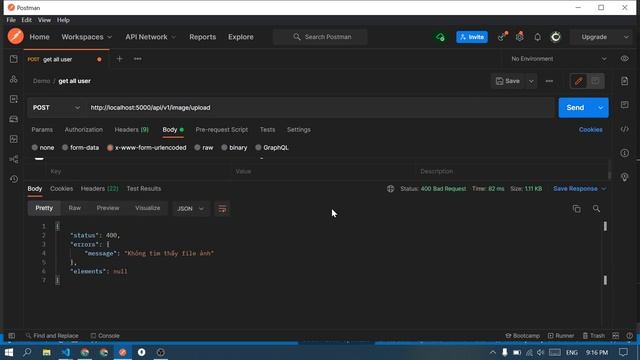The height and width of the screenshot is (360, 640).
Task: Open the Mock Servers sidebar icon
Action: pos(13,119)
